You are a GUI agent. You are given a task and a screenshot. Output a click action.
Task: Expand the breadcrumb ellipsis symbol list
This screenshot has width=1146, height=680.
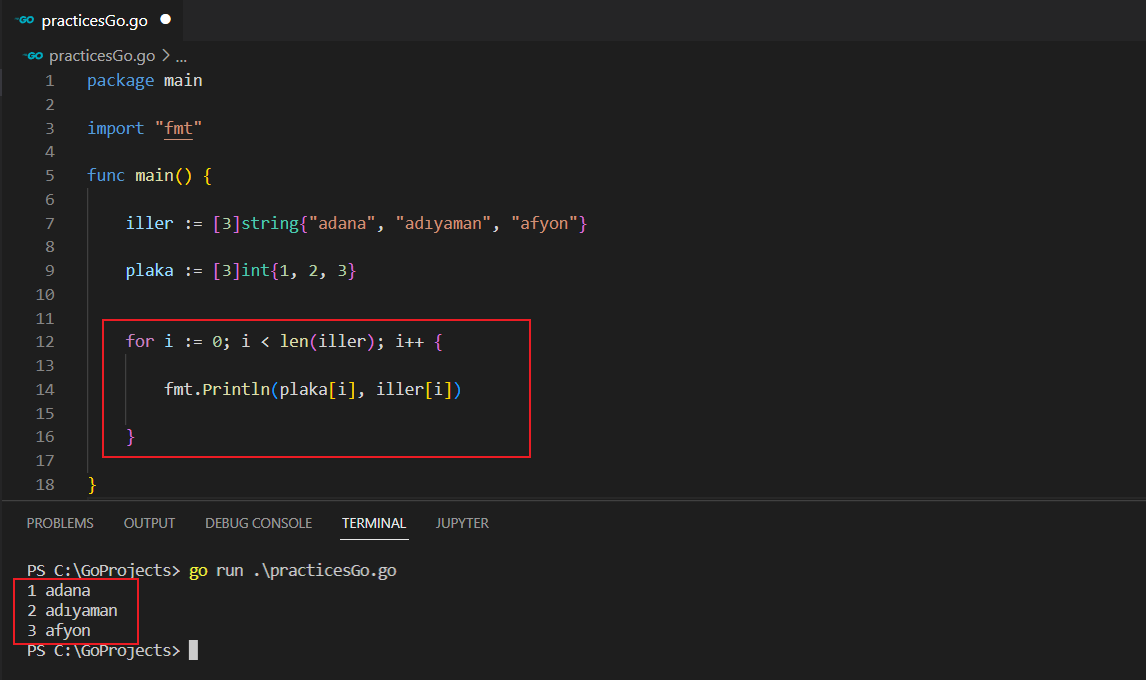(x=181, y=57)
